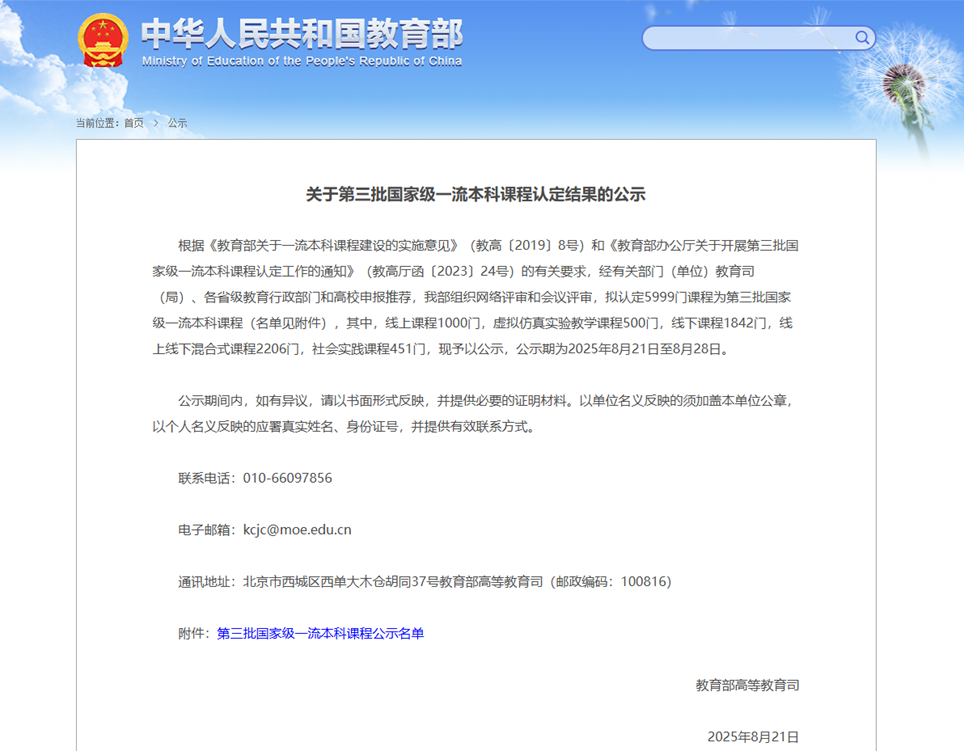Click the 中华人民共和国教育部 site title
The width and height of the screenshot is (964, 751).
tap(301, 33)
